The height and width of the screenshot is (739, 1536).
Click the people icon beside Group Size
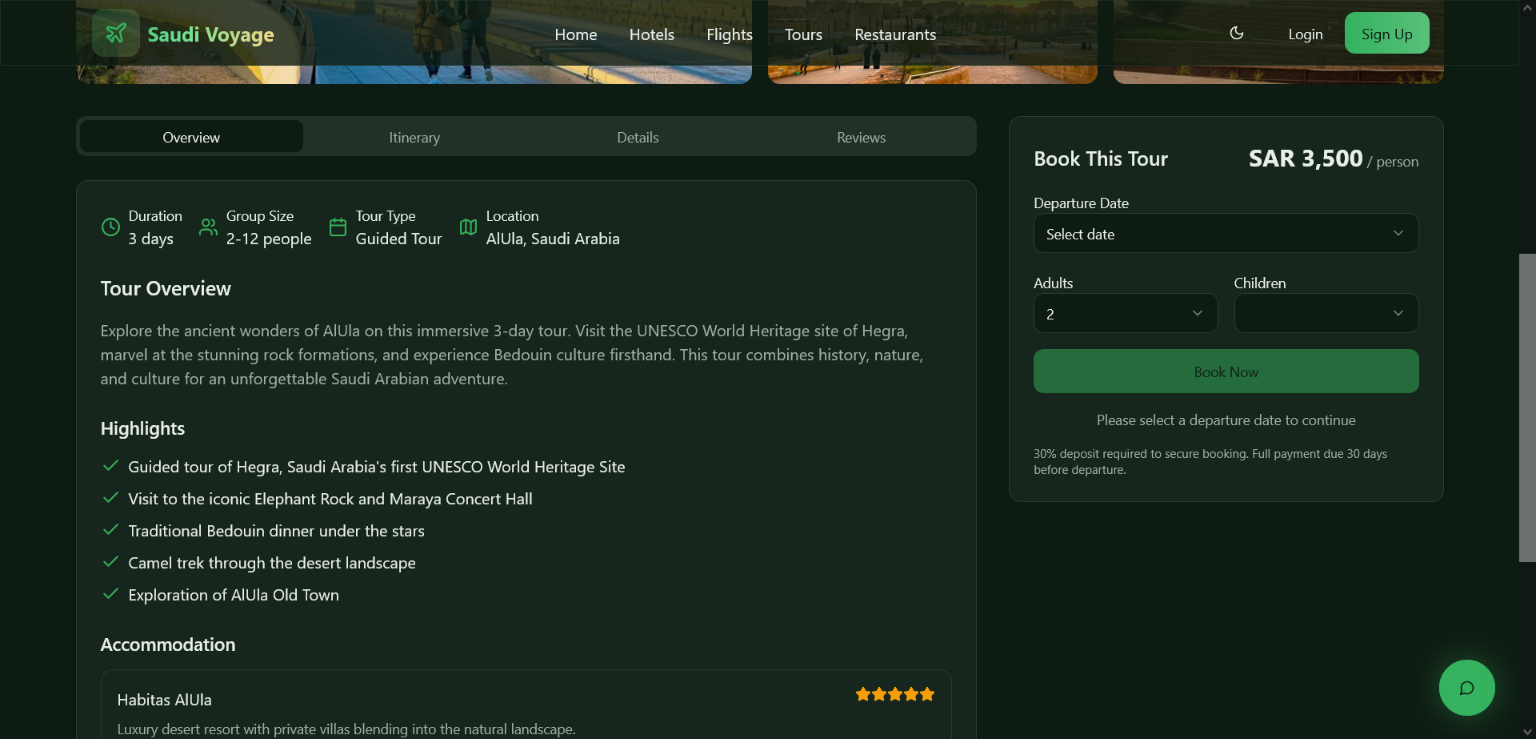pyautogui.click(x=208, y=227)
